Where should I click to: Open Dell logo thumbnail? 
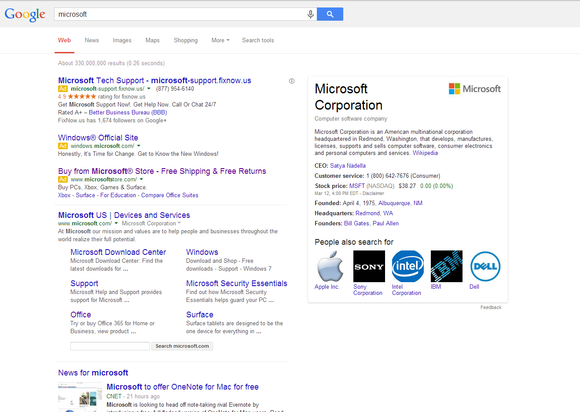point(485,266)
